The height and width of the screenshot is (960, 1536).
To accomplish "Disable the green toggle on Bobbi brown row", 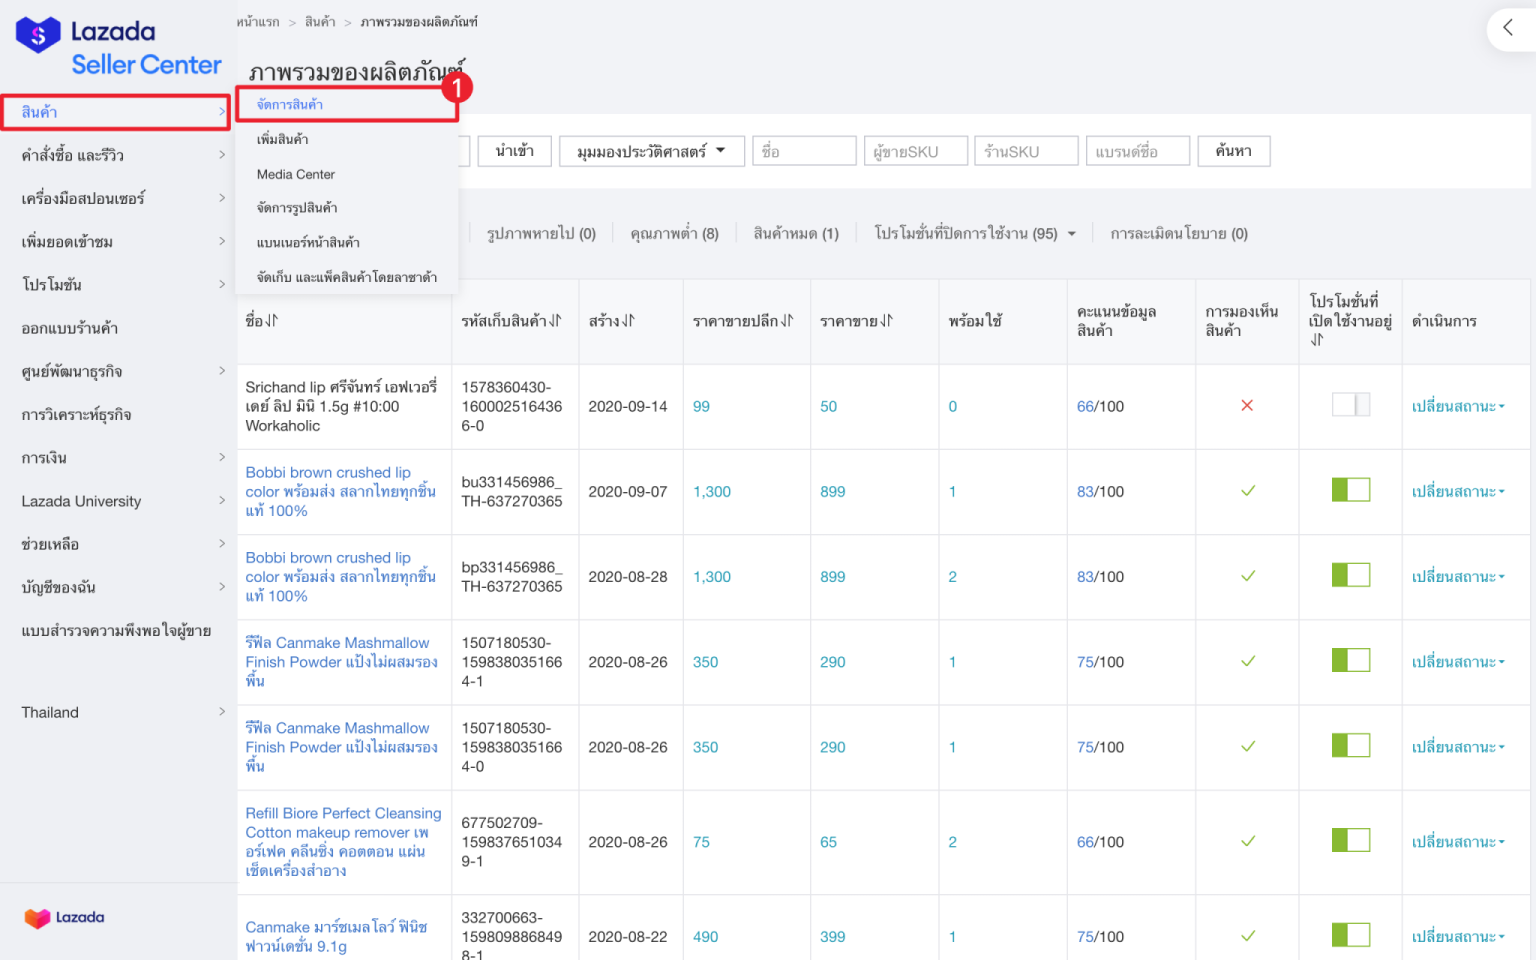I will click(1350, 490).
